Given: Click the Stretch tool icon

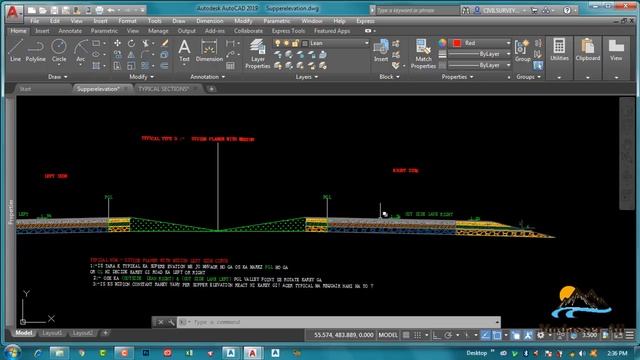Looking at the screenshot, I should coord(117,66).
